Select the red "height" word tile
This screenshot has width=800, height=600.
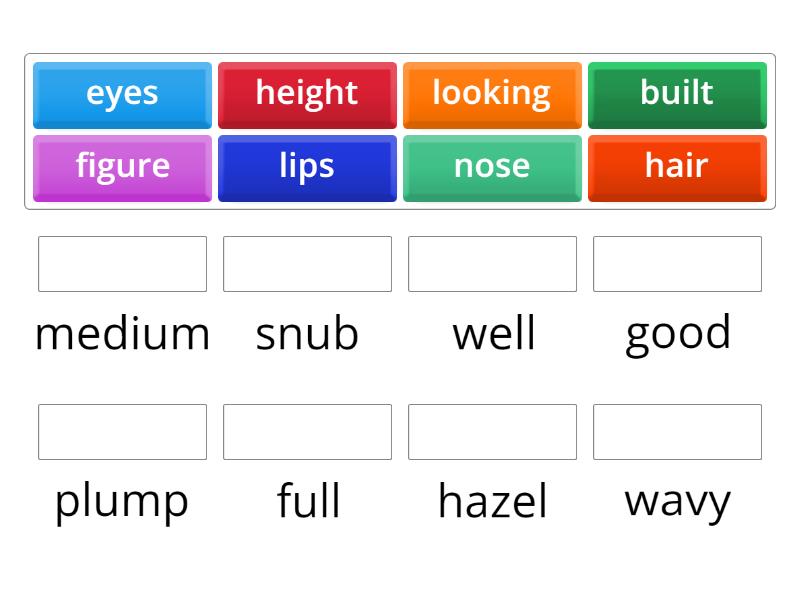[x=307, y=94]
